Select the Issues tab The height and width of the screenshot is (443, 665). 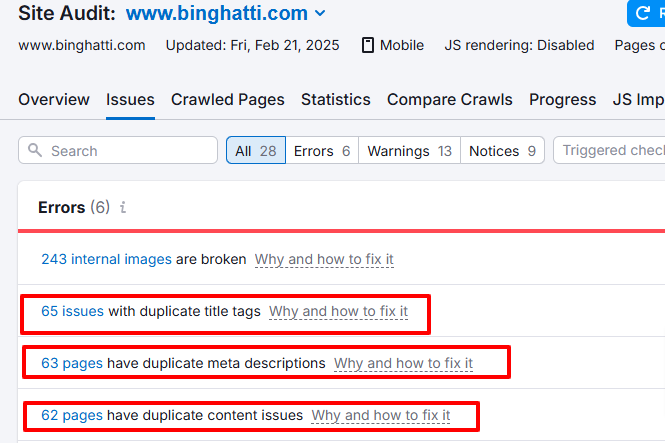[x=130, y=100]
